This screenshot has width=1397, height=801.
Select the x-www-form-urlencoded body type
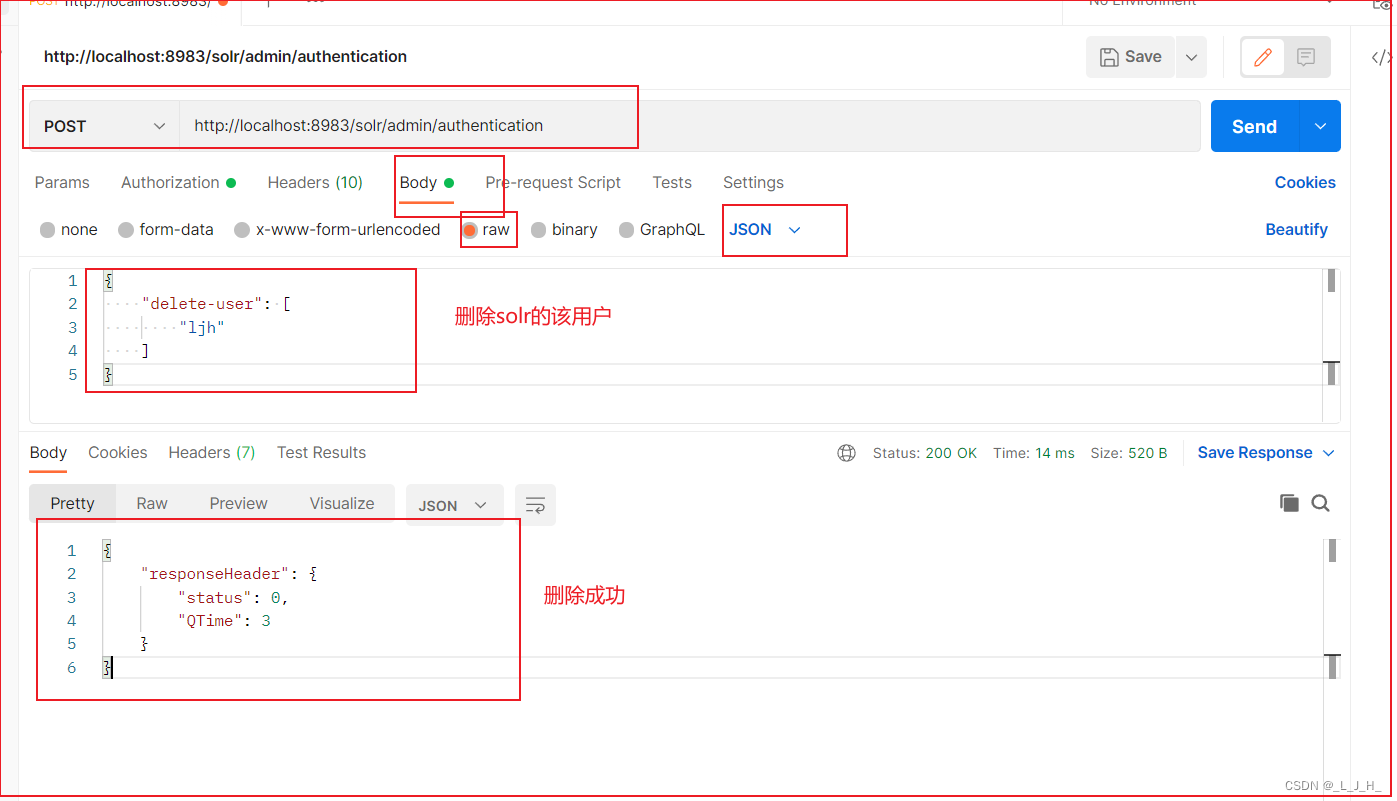coord(337,229)
